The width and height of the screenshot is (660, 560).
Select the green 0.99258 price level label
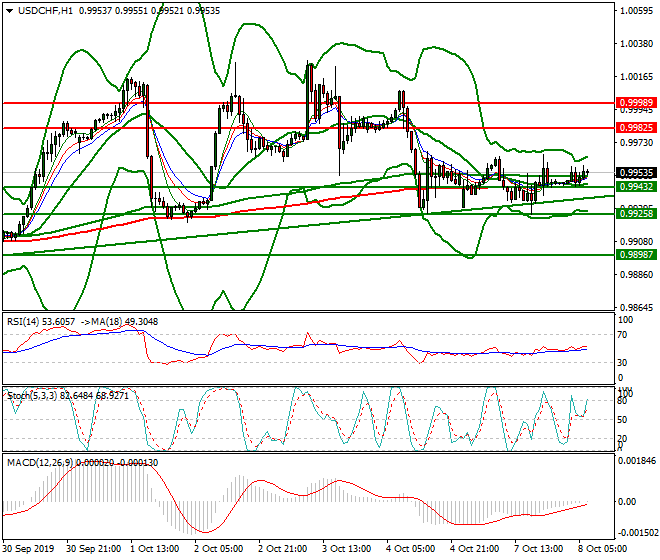pos(636,213)
